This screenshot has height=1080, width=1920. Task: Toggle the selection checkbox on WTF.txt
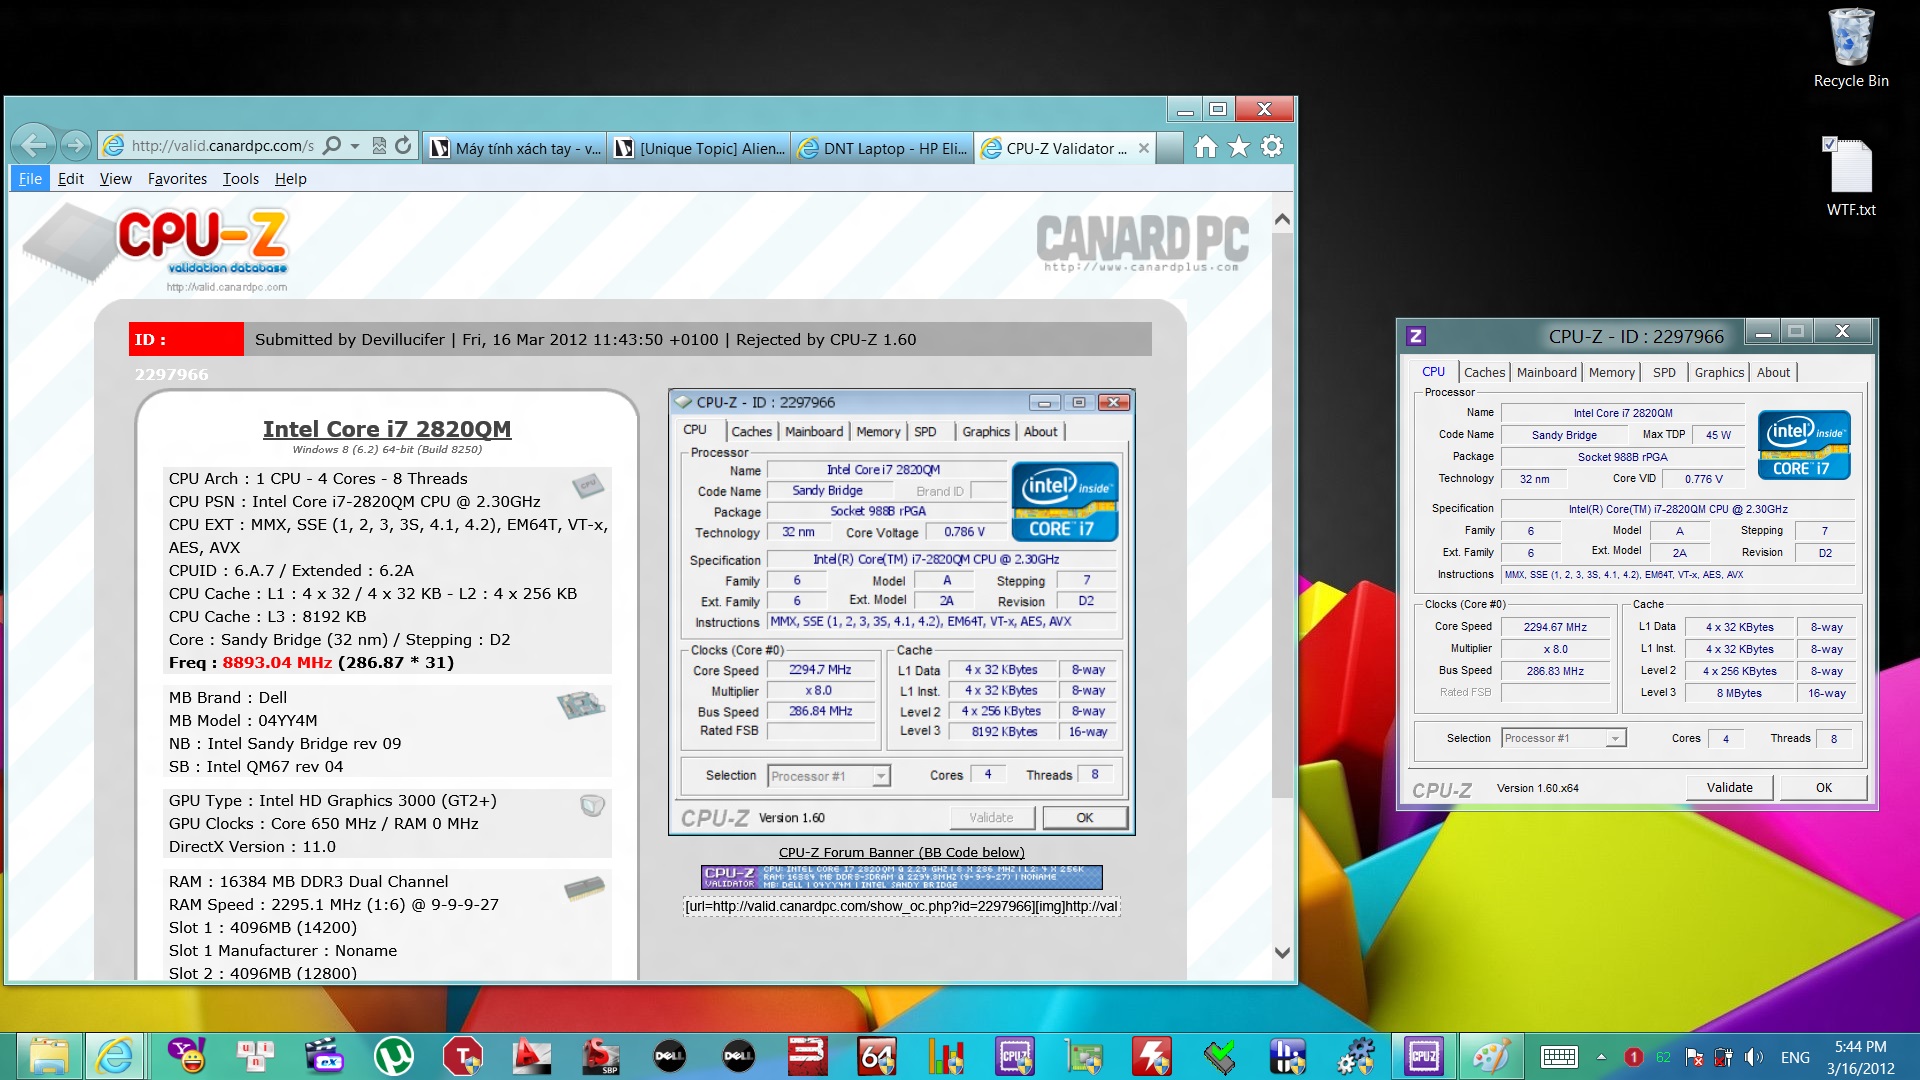[x=1829, y=143]
